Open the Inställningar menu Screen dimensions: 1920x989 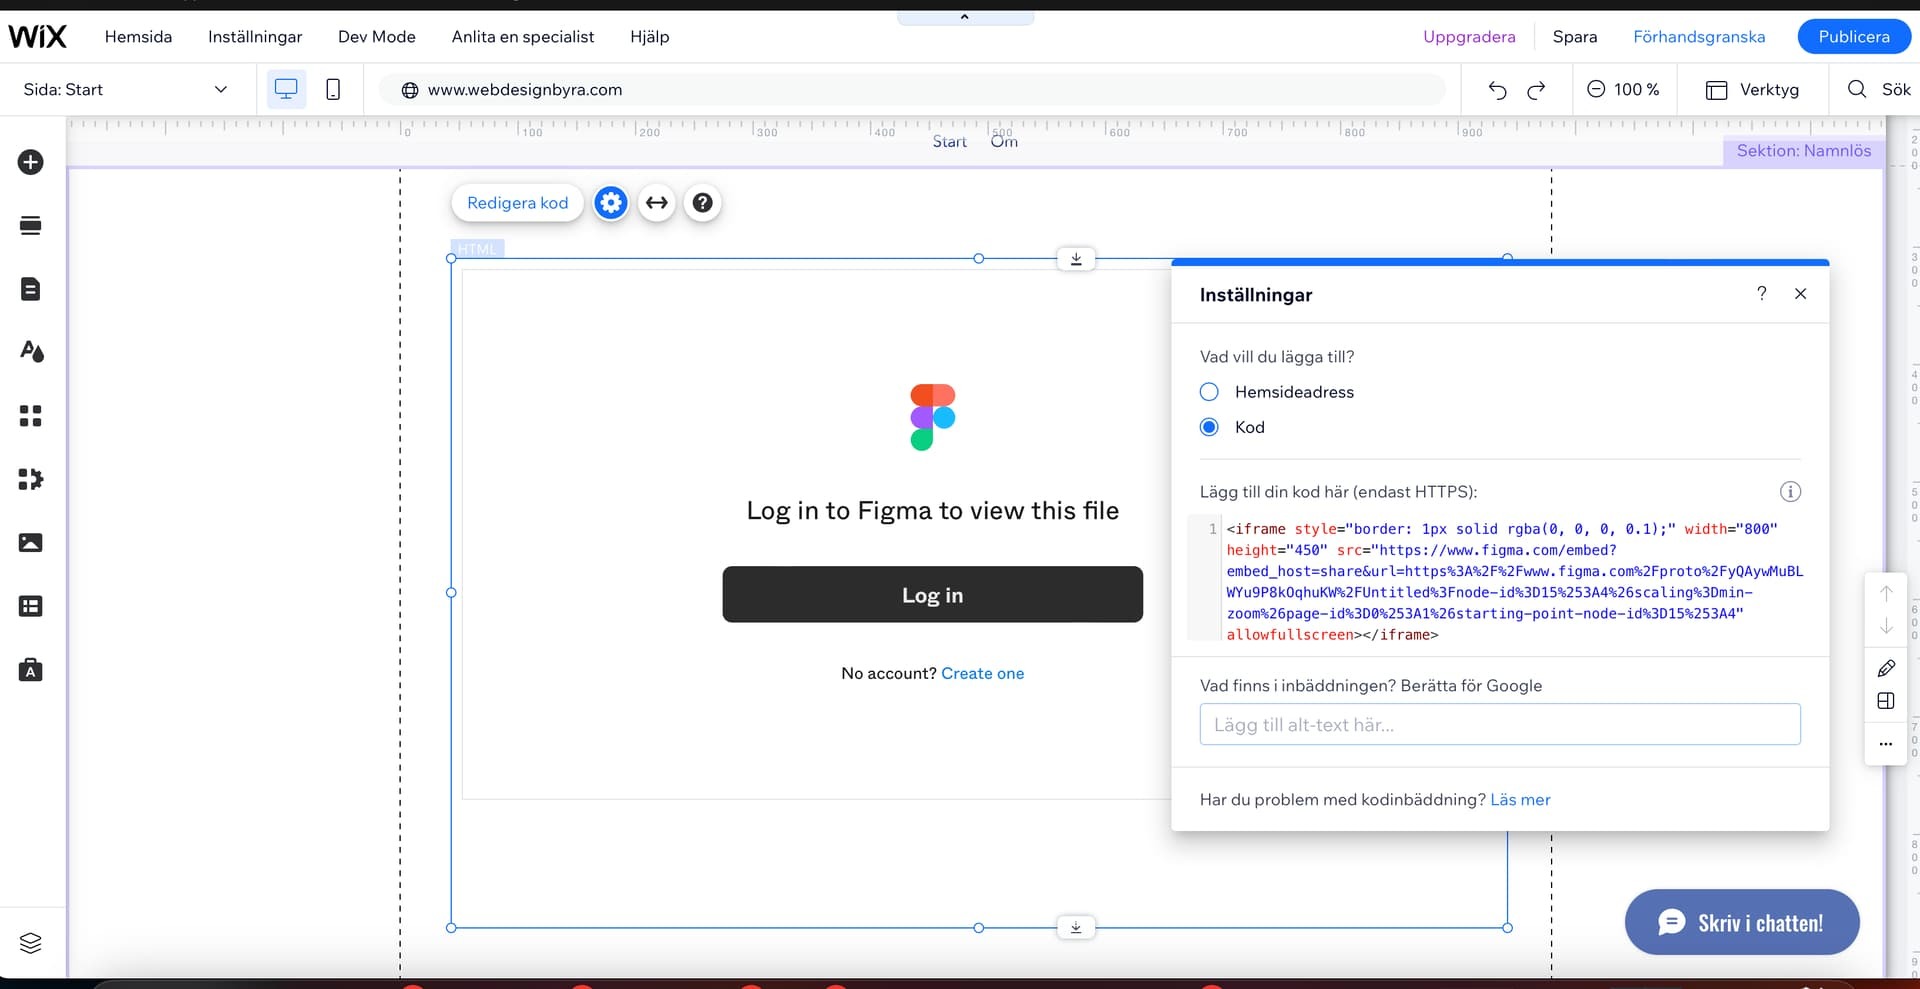tap(255, 37)
